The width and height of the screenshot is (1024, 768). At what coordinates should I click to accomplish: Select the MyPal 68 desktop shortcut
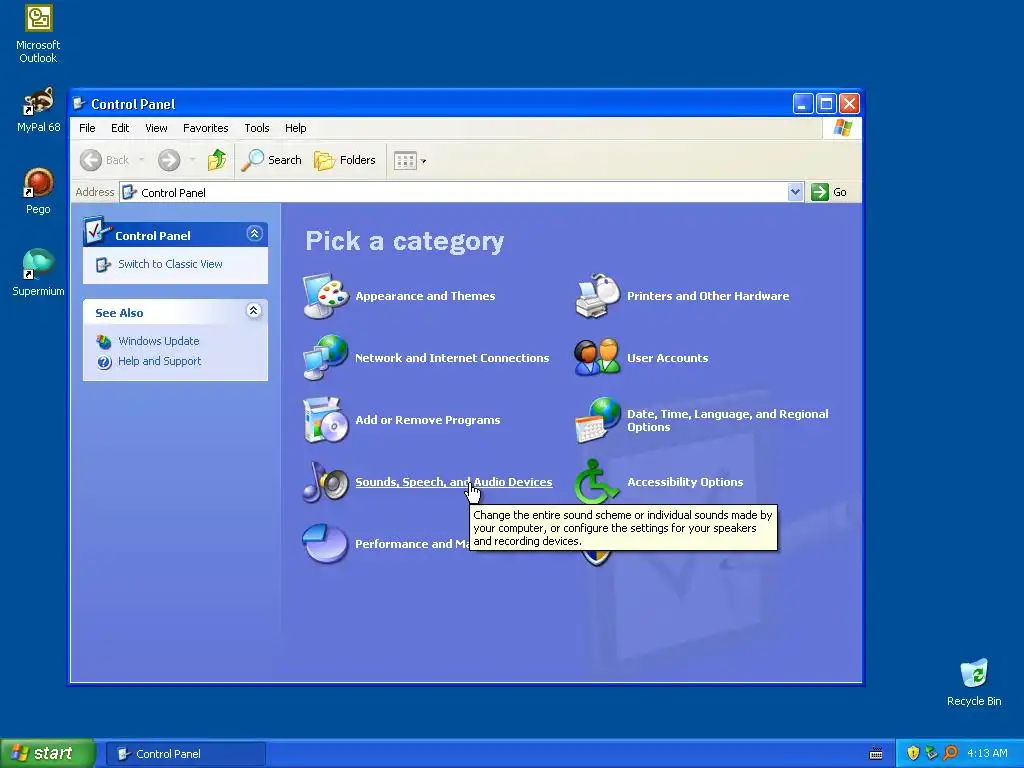39,110
